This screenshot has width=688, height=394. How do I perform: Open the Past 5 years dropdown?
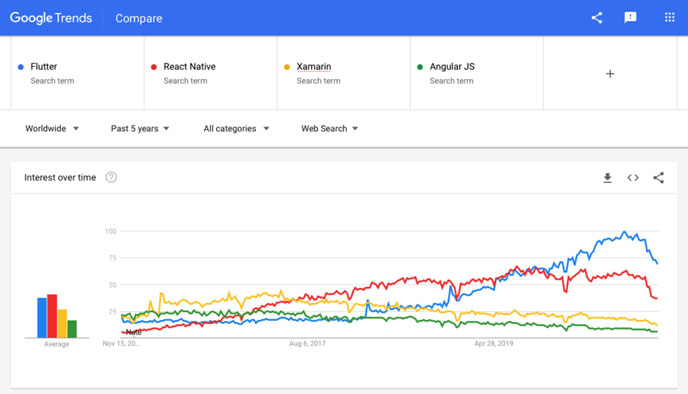pos(140,129)
